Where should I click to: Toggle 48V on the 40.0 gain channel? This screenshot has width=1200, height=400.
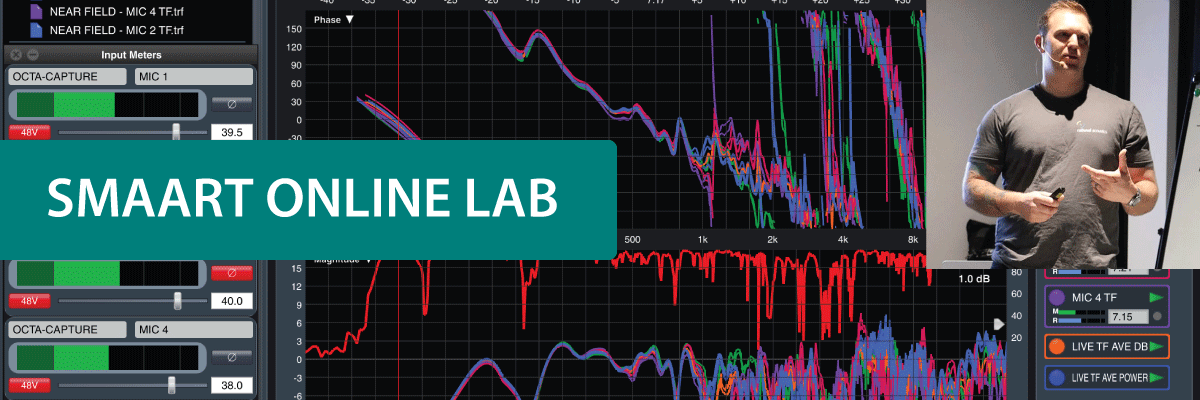click(29, 301)
